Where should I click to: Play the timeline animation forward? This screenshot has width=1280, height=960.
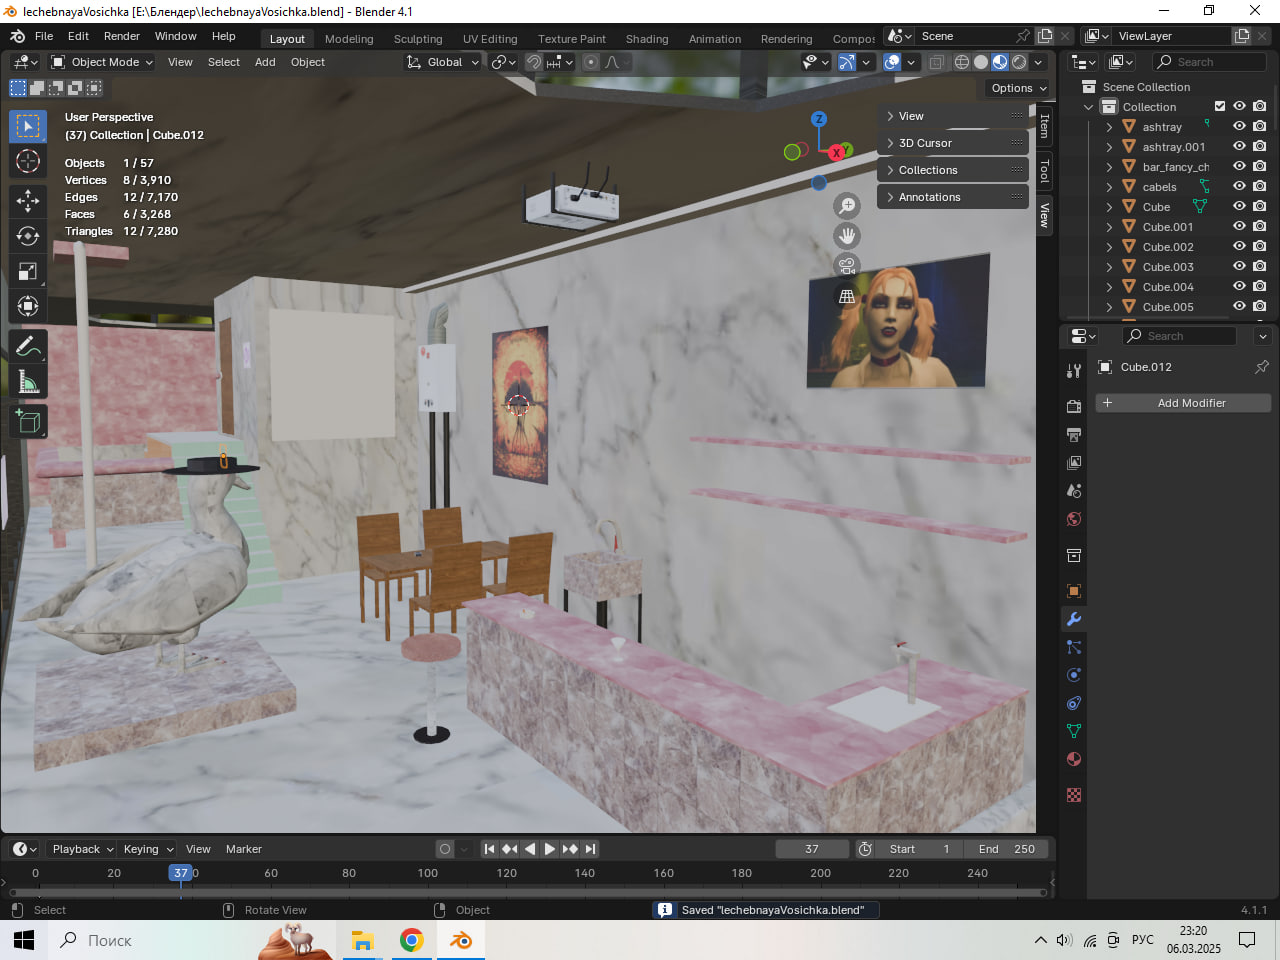pyautogui.click(x=550, y=849)
